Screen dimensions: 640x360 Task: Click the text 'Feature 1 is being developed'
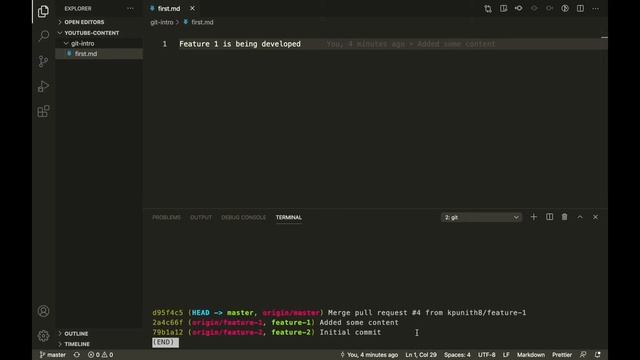coord(240,44)
